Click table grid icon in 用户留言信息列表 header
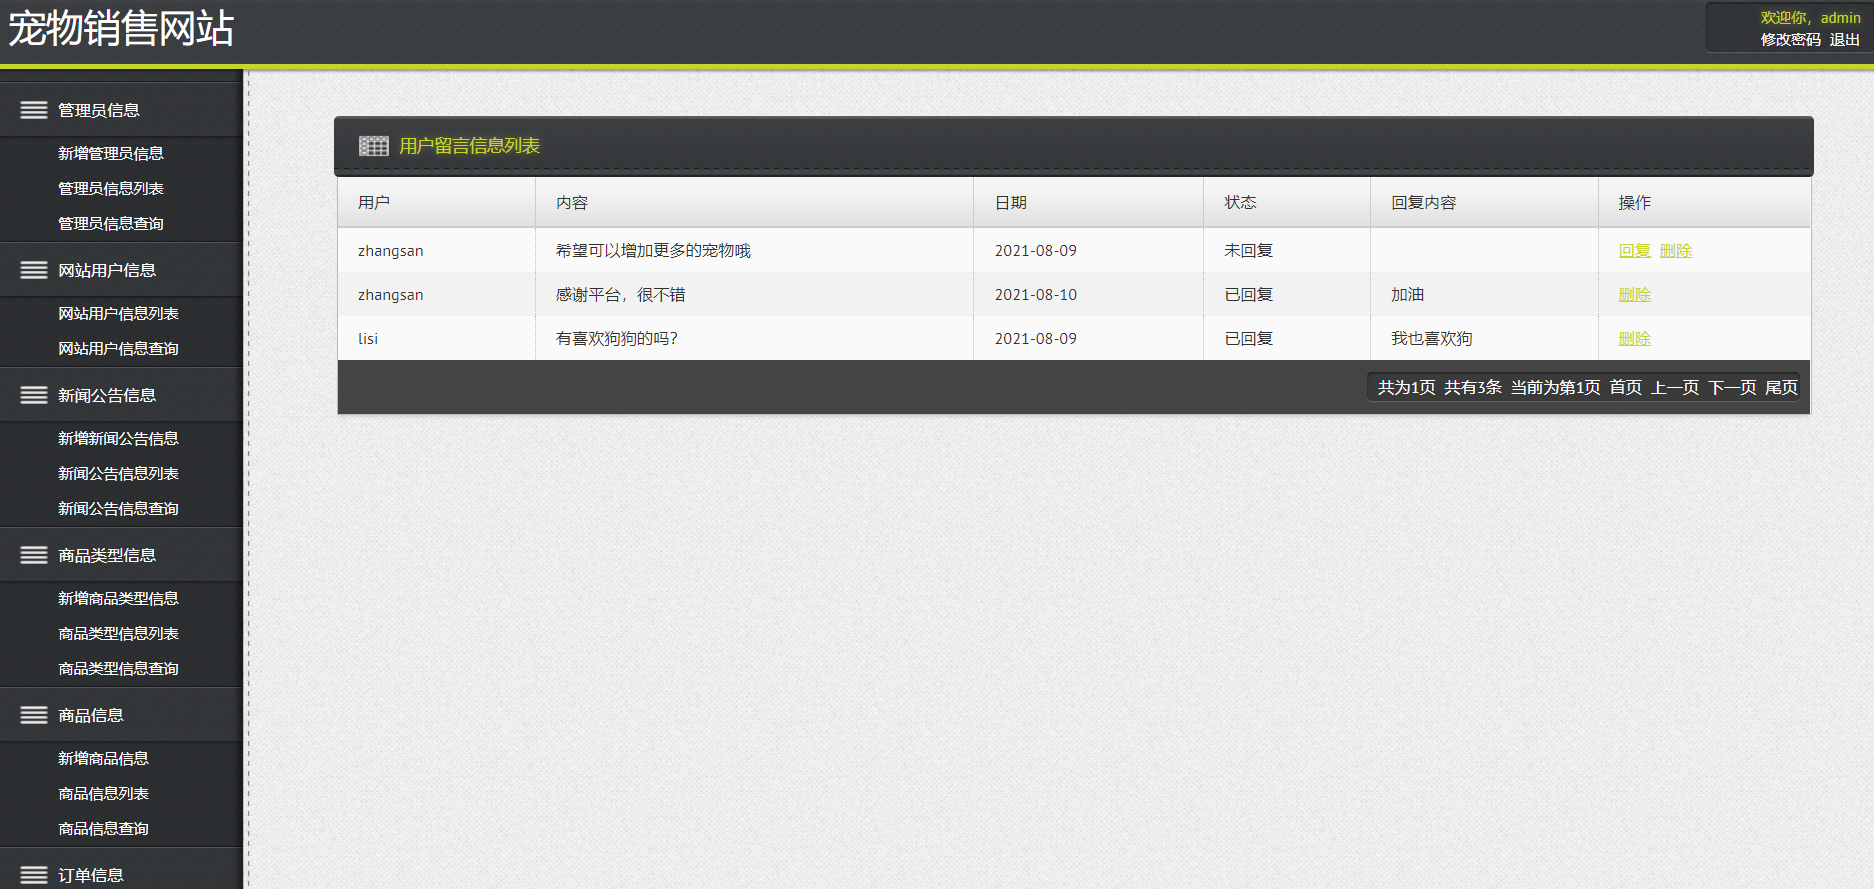Viewport: 1874px width, 889px height. [x=374, y=146]
